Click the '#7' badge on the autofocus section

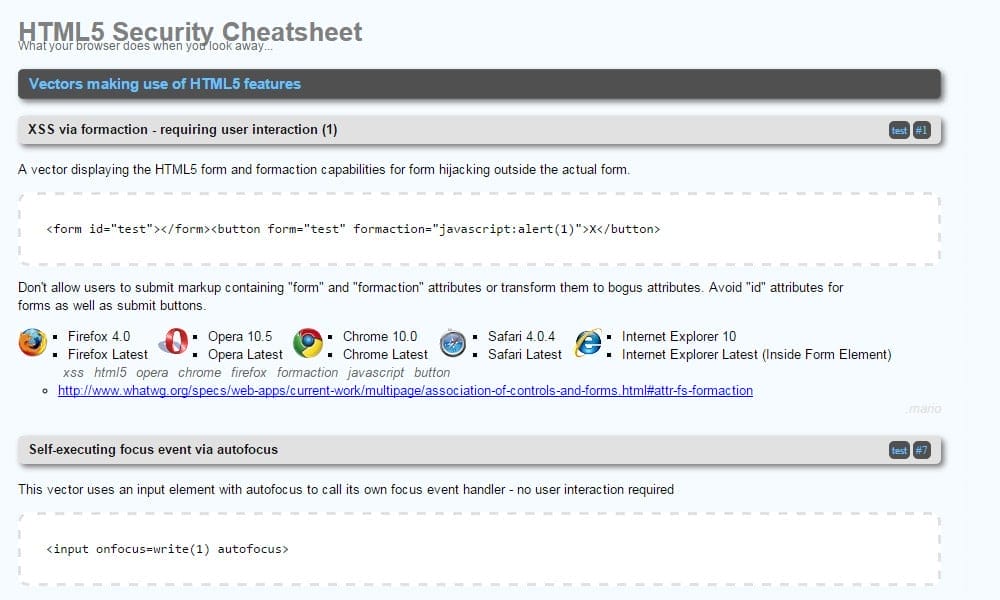point(922,450)
